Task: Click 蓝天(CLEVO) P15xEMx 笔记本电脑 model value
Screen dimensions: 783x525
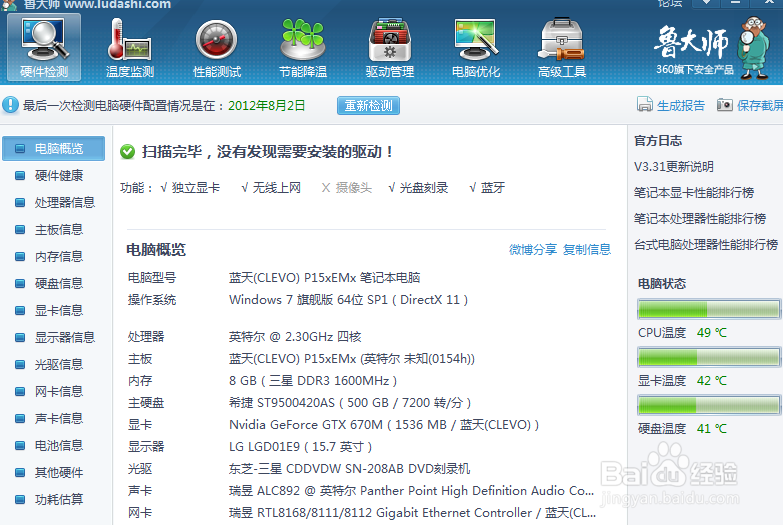Action: pyautogui.click(x=325, y=277)
